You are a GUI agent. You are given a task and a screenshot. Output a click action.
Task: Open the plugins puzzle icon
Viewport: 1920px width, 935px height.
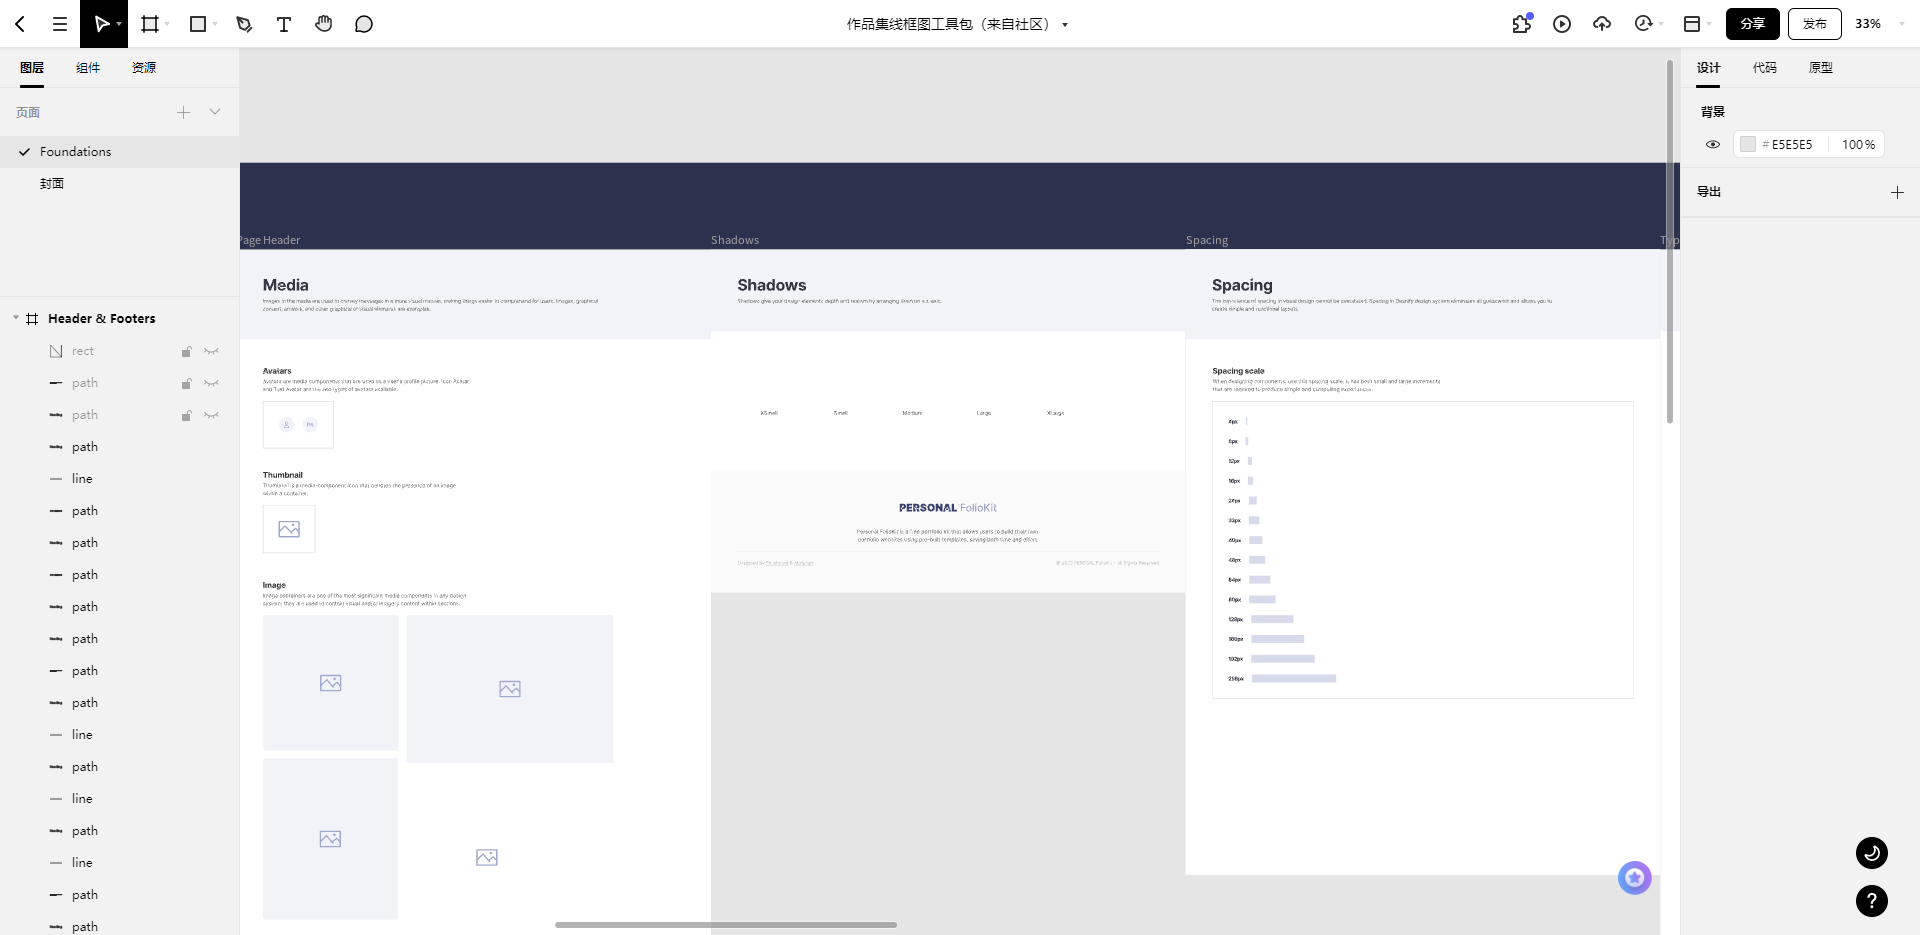(1522, 24)
